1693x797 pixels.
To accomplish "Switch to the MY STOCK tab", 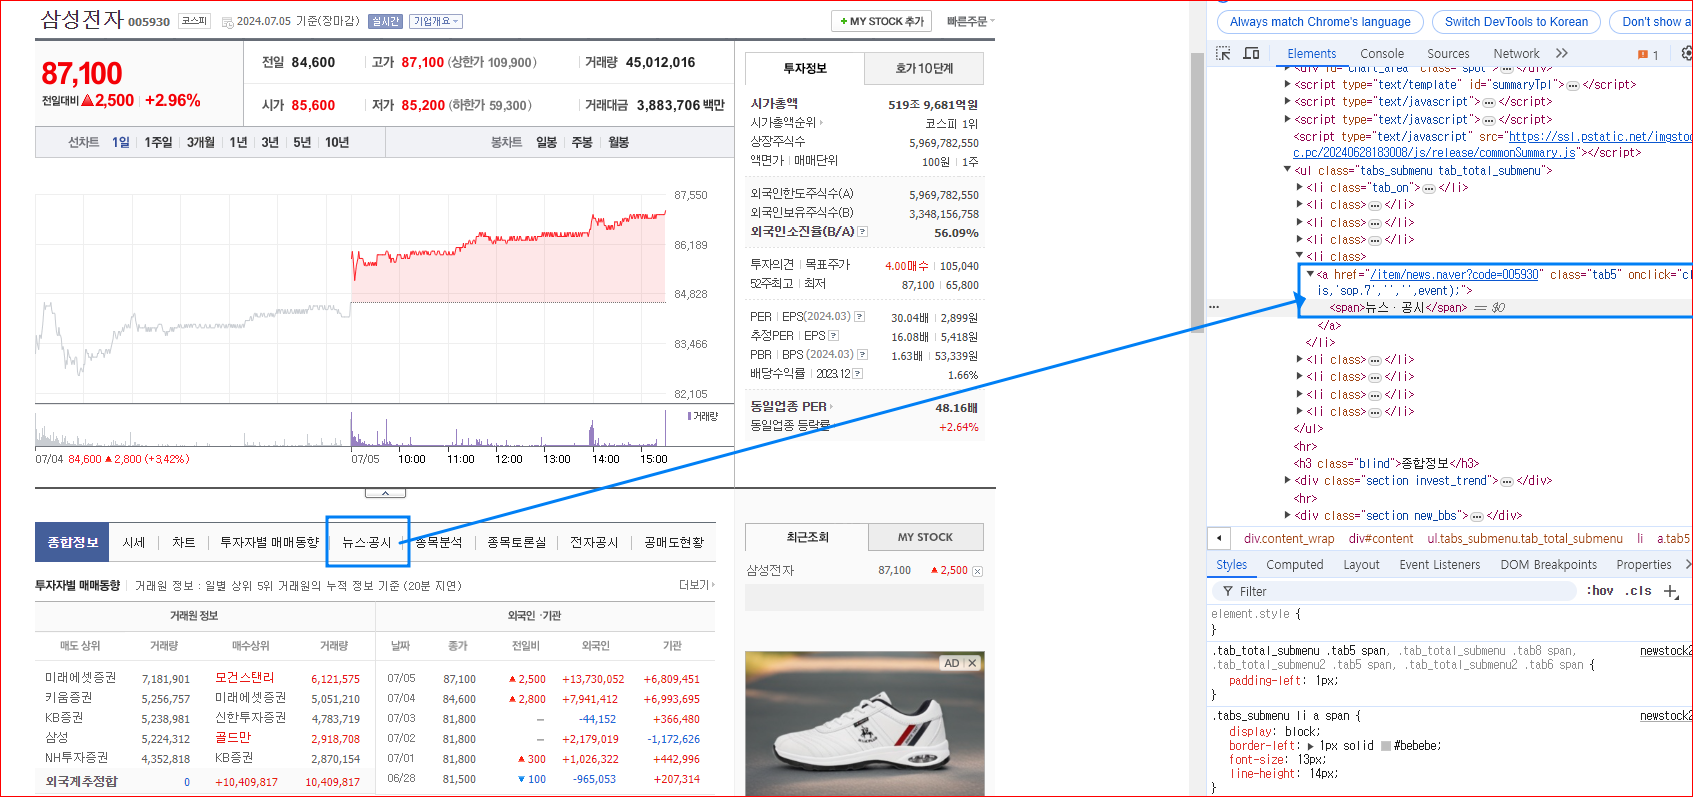I will point(925,537).
